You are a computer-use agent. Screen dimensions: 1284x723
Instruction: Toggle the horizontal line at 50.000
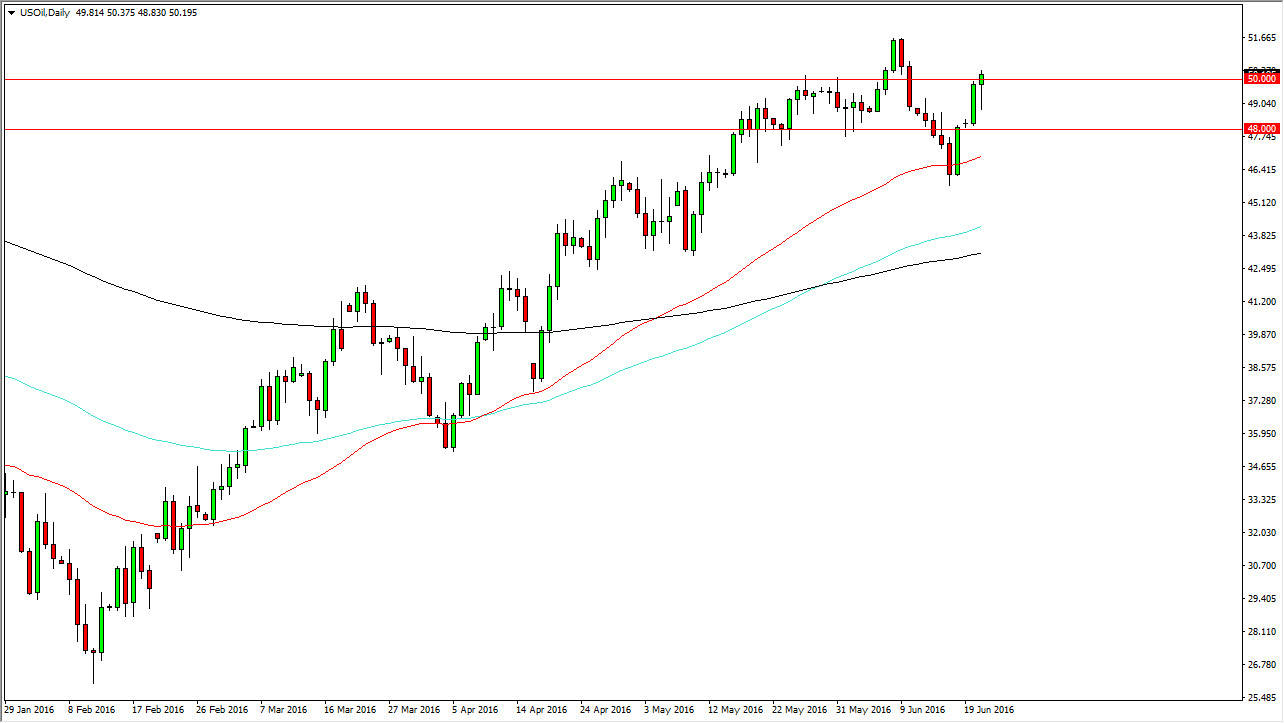click(x=600, y=77)
